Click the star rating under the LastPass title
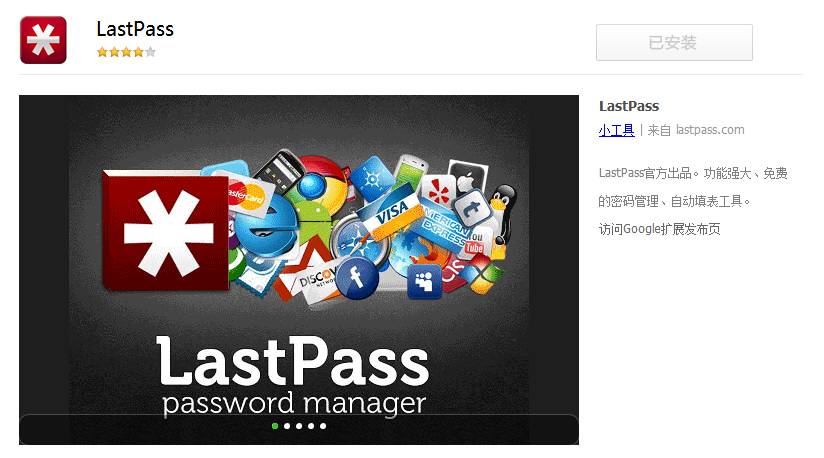This screenshot has width=824, height=458. coord(126,52)
